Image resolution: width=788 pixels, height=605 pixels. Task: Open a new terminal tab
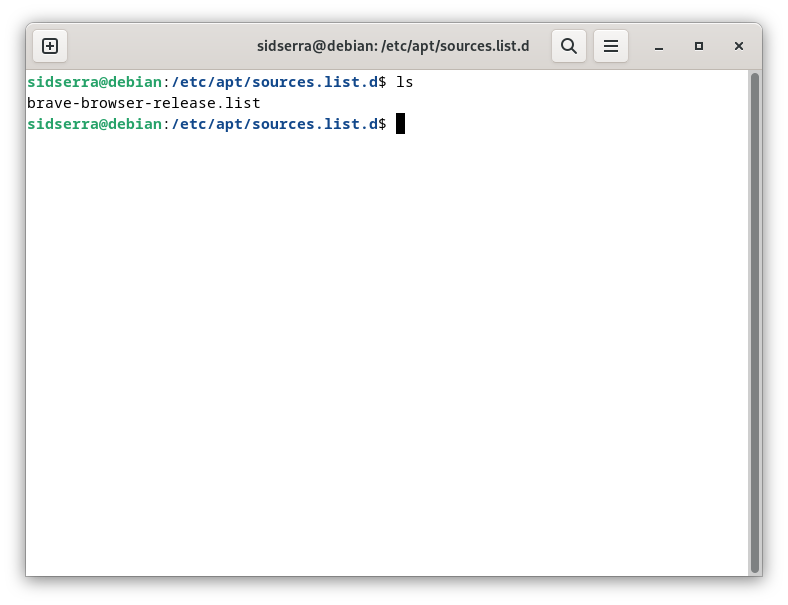tap(50, 46)
